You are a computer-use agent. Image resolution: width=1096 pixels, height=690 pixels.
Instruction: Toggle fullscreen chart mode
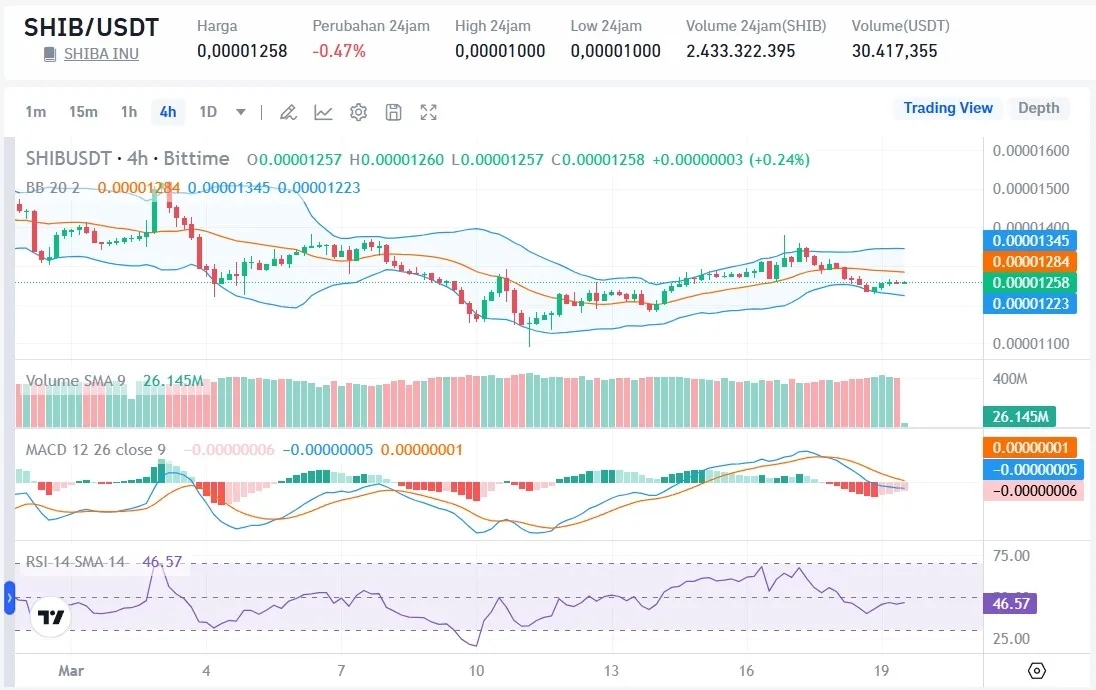point(428,112)
